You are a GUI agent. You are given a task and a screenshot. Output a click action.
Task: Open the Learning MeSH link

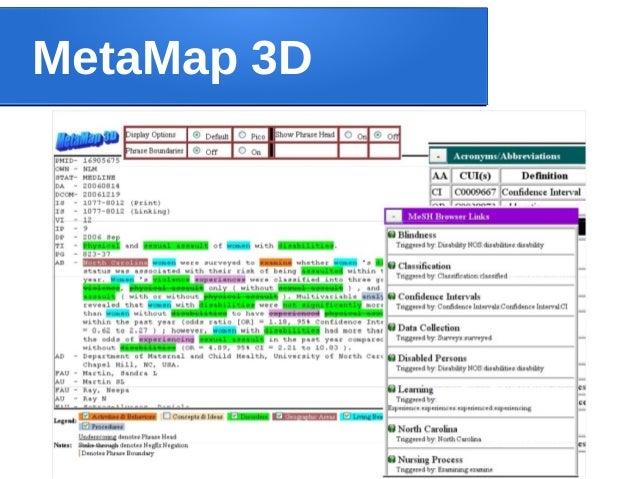pos(415,389)
